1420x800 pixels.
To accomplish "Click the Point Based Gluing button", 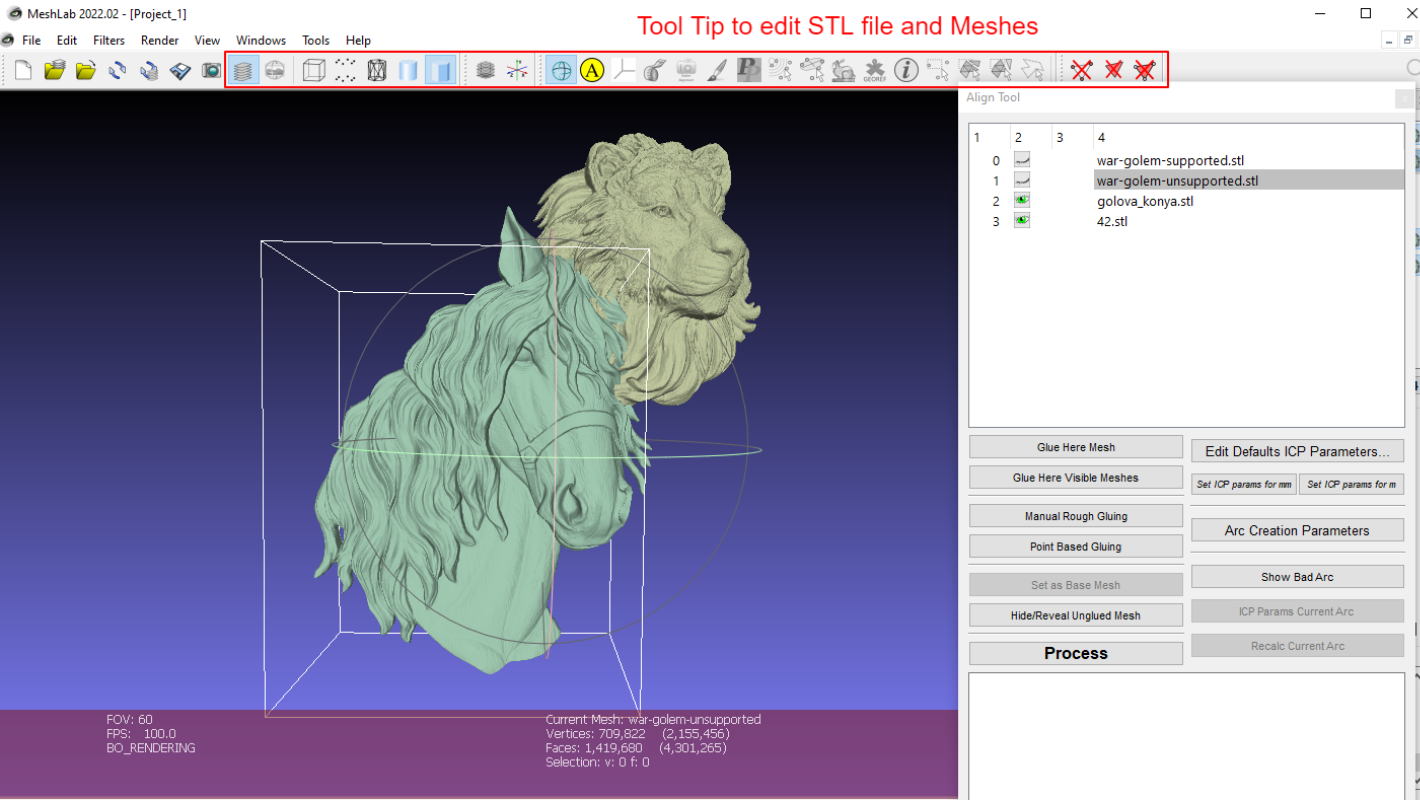I will coord(1076,546).
